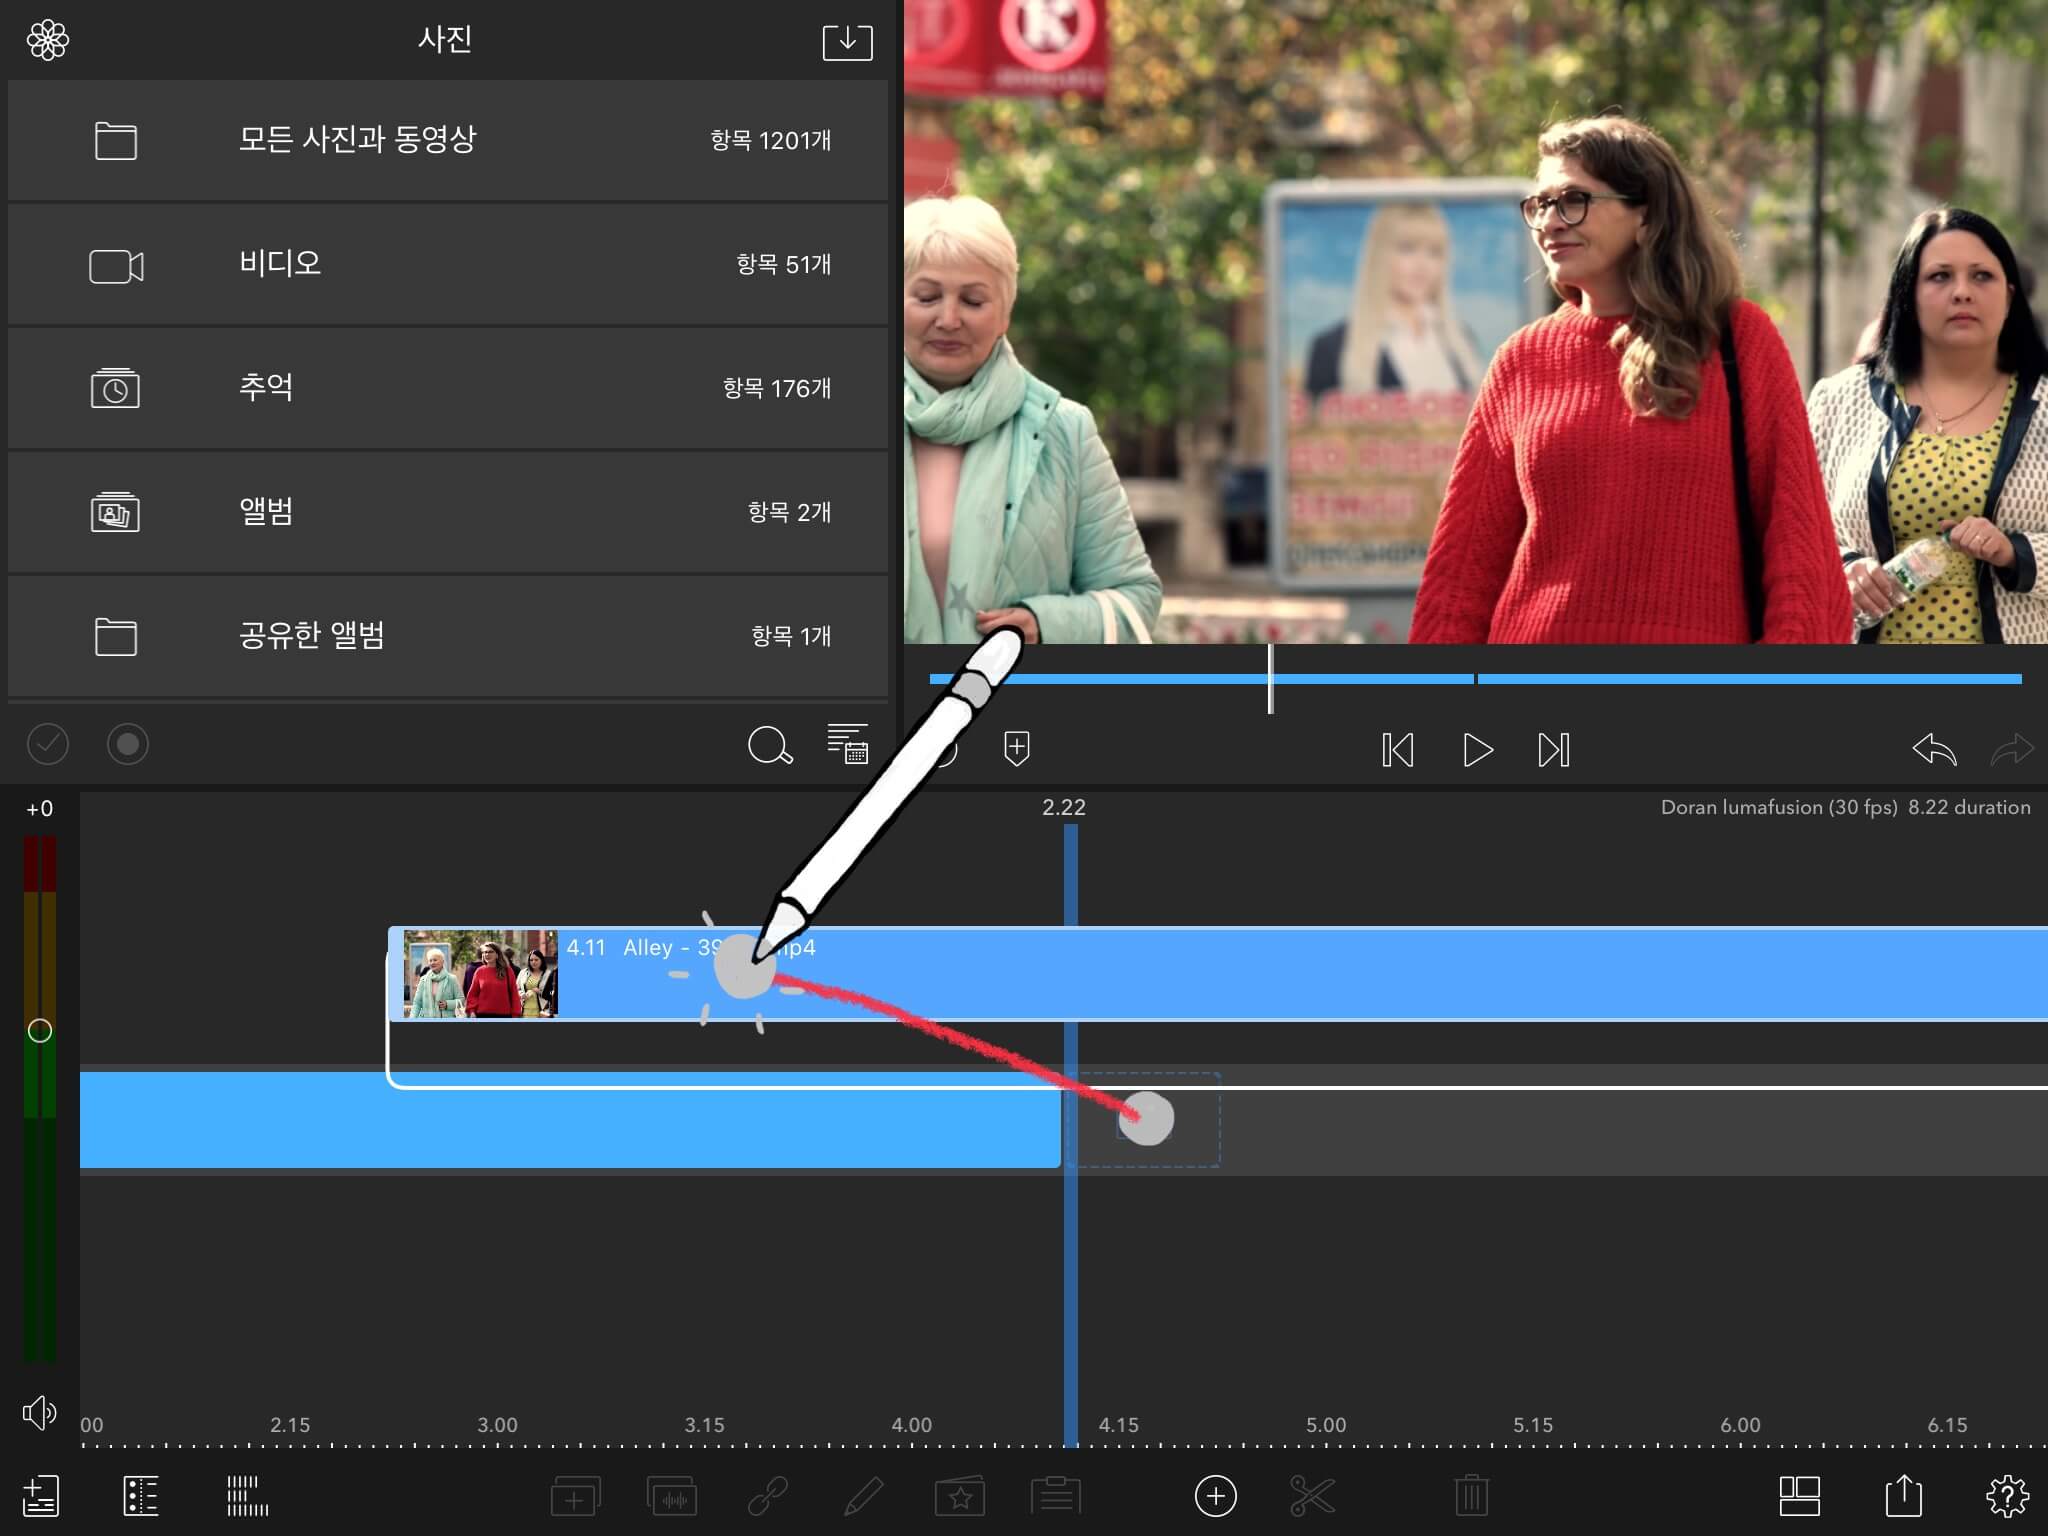
Task: Jump to previous clip edit point
Action: tap(1397, 750)
